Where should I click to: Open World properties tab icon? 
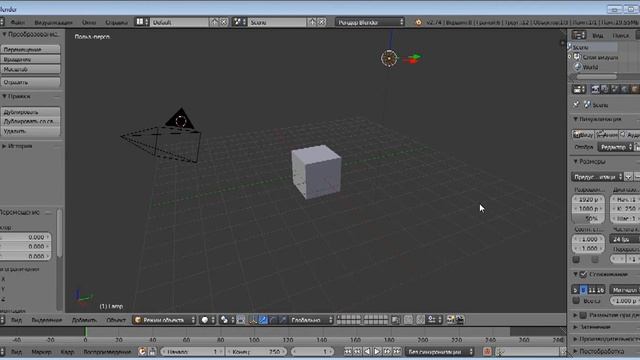625,89
